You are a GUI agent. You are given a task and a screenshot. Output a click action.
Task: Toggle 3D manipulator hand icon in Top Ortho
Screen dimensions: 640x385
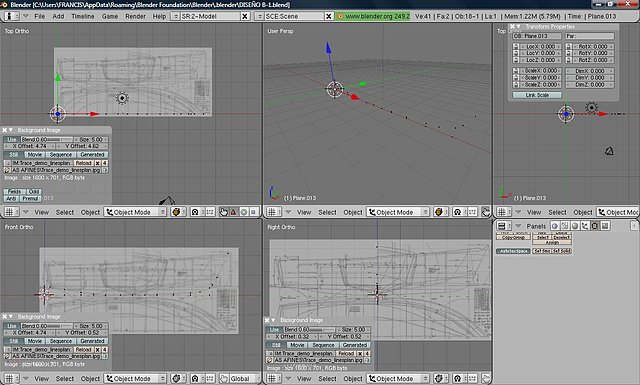pyautogui.click(x=224, y=212)
